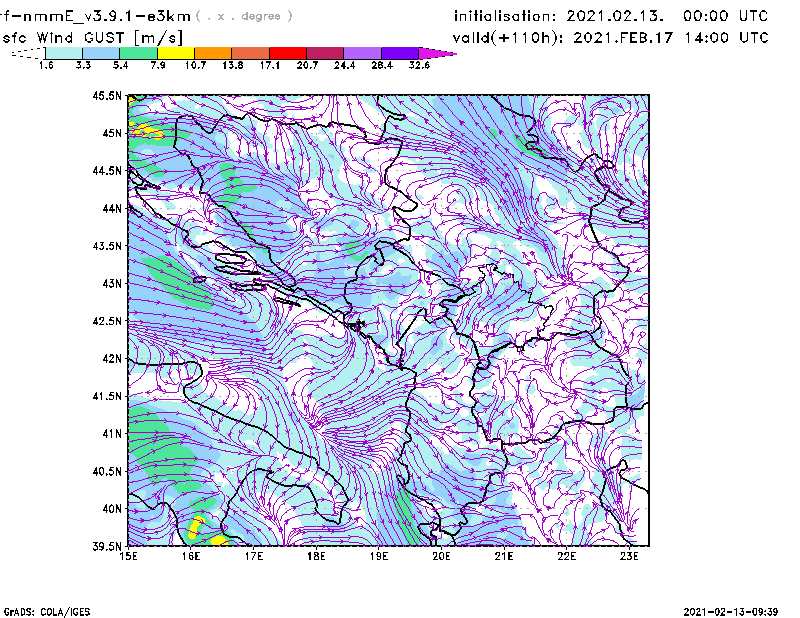Click the light blue 3.3–5.4 legend swatch
800x618 pixels.
(x=101, y=53)
